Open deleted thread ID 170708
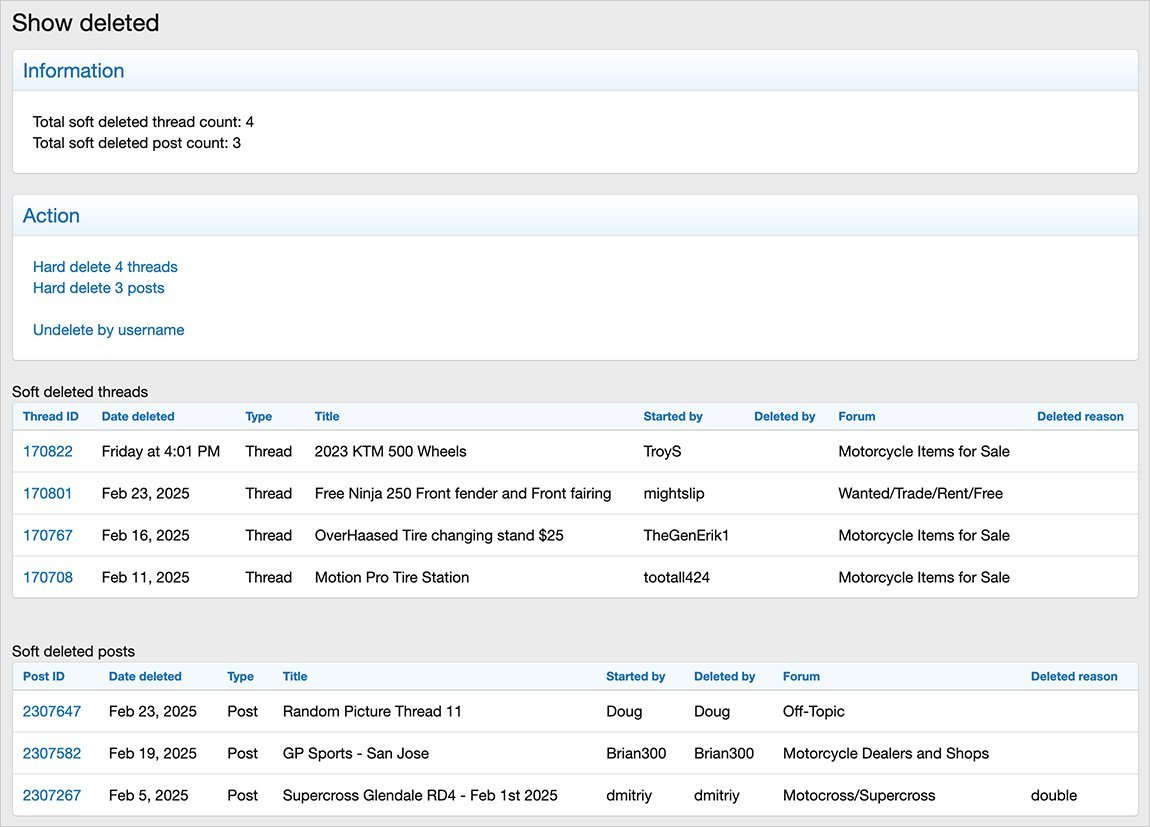This screenshot has width=1150, height=827. point(48,578)
